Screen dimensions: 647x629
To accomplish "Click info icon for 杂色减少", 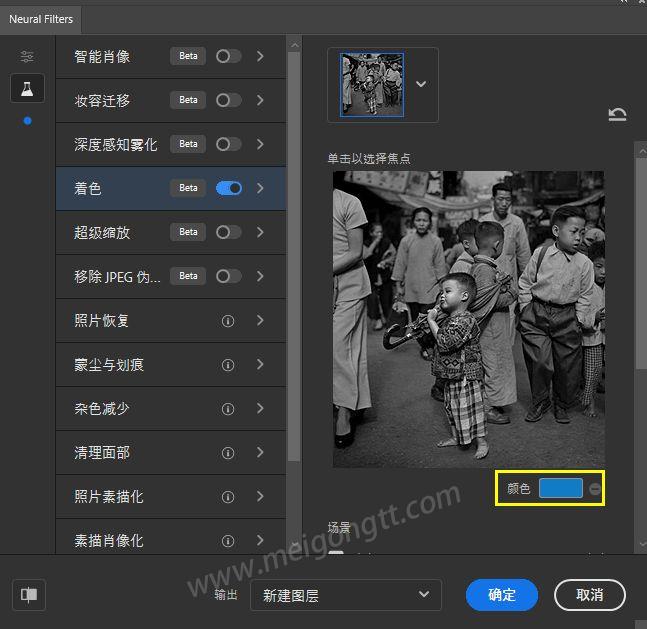I will pyautogui.click(x=228, y=409).
